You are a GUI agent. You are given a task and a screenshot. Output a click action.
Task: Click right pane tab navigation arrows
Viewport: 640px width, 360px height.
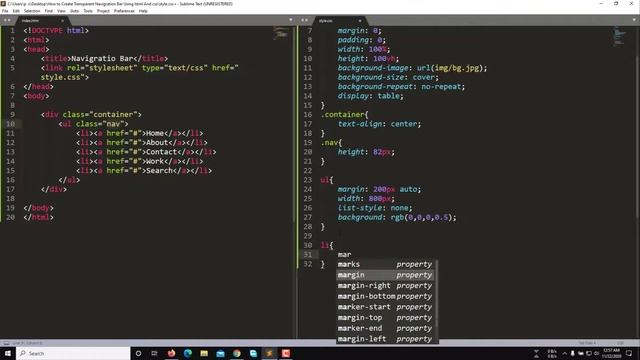click(x=304, y=20)
